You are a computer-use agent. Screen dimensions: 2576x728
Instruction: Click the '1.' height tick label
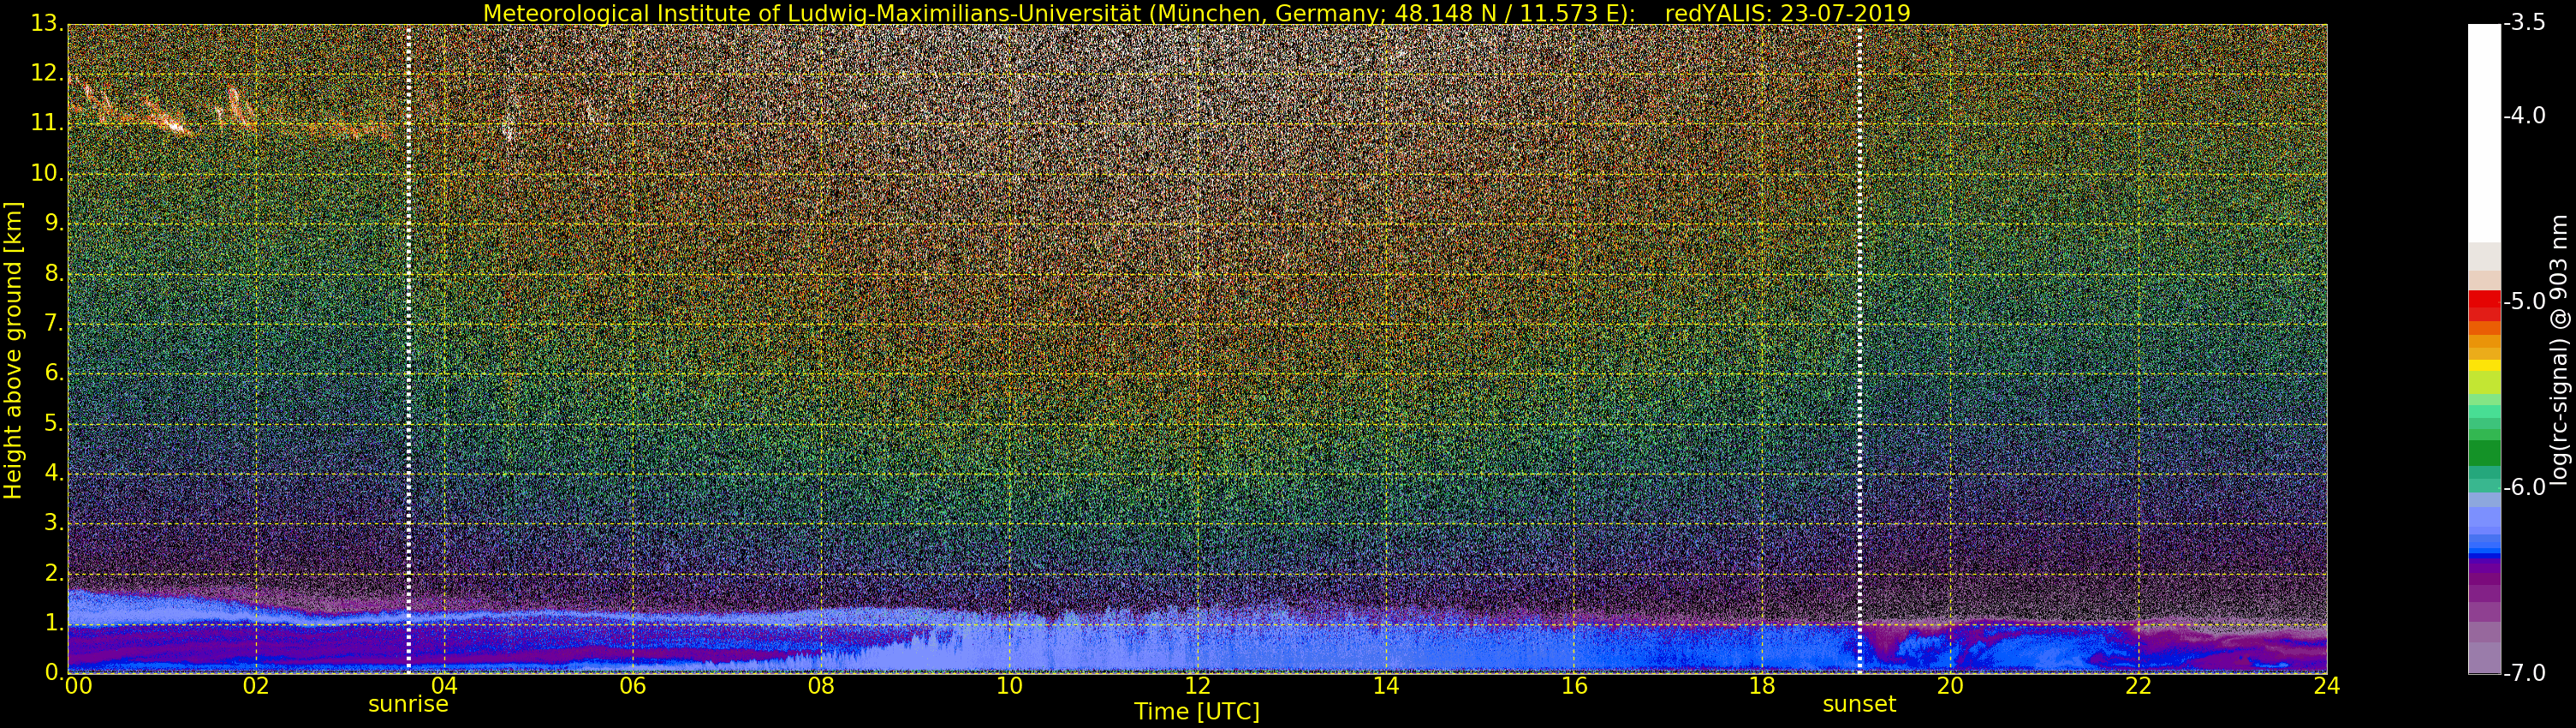(x=54, y=623)
